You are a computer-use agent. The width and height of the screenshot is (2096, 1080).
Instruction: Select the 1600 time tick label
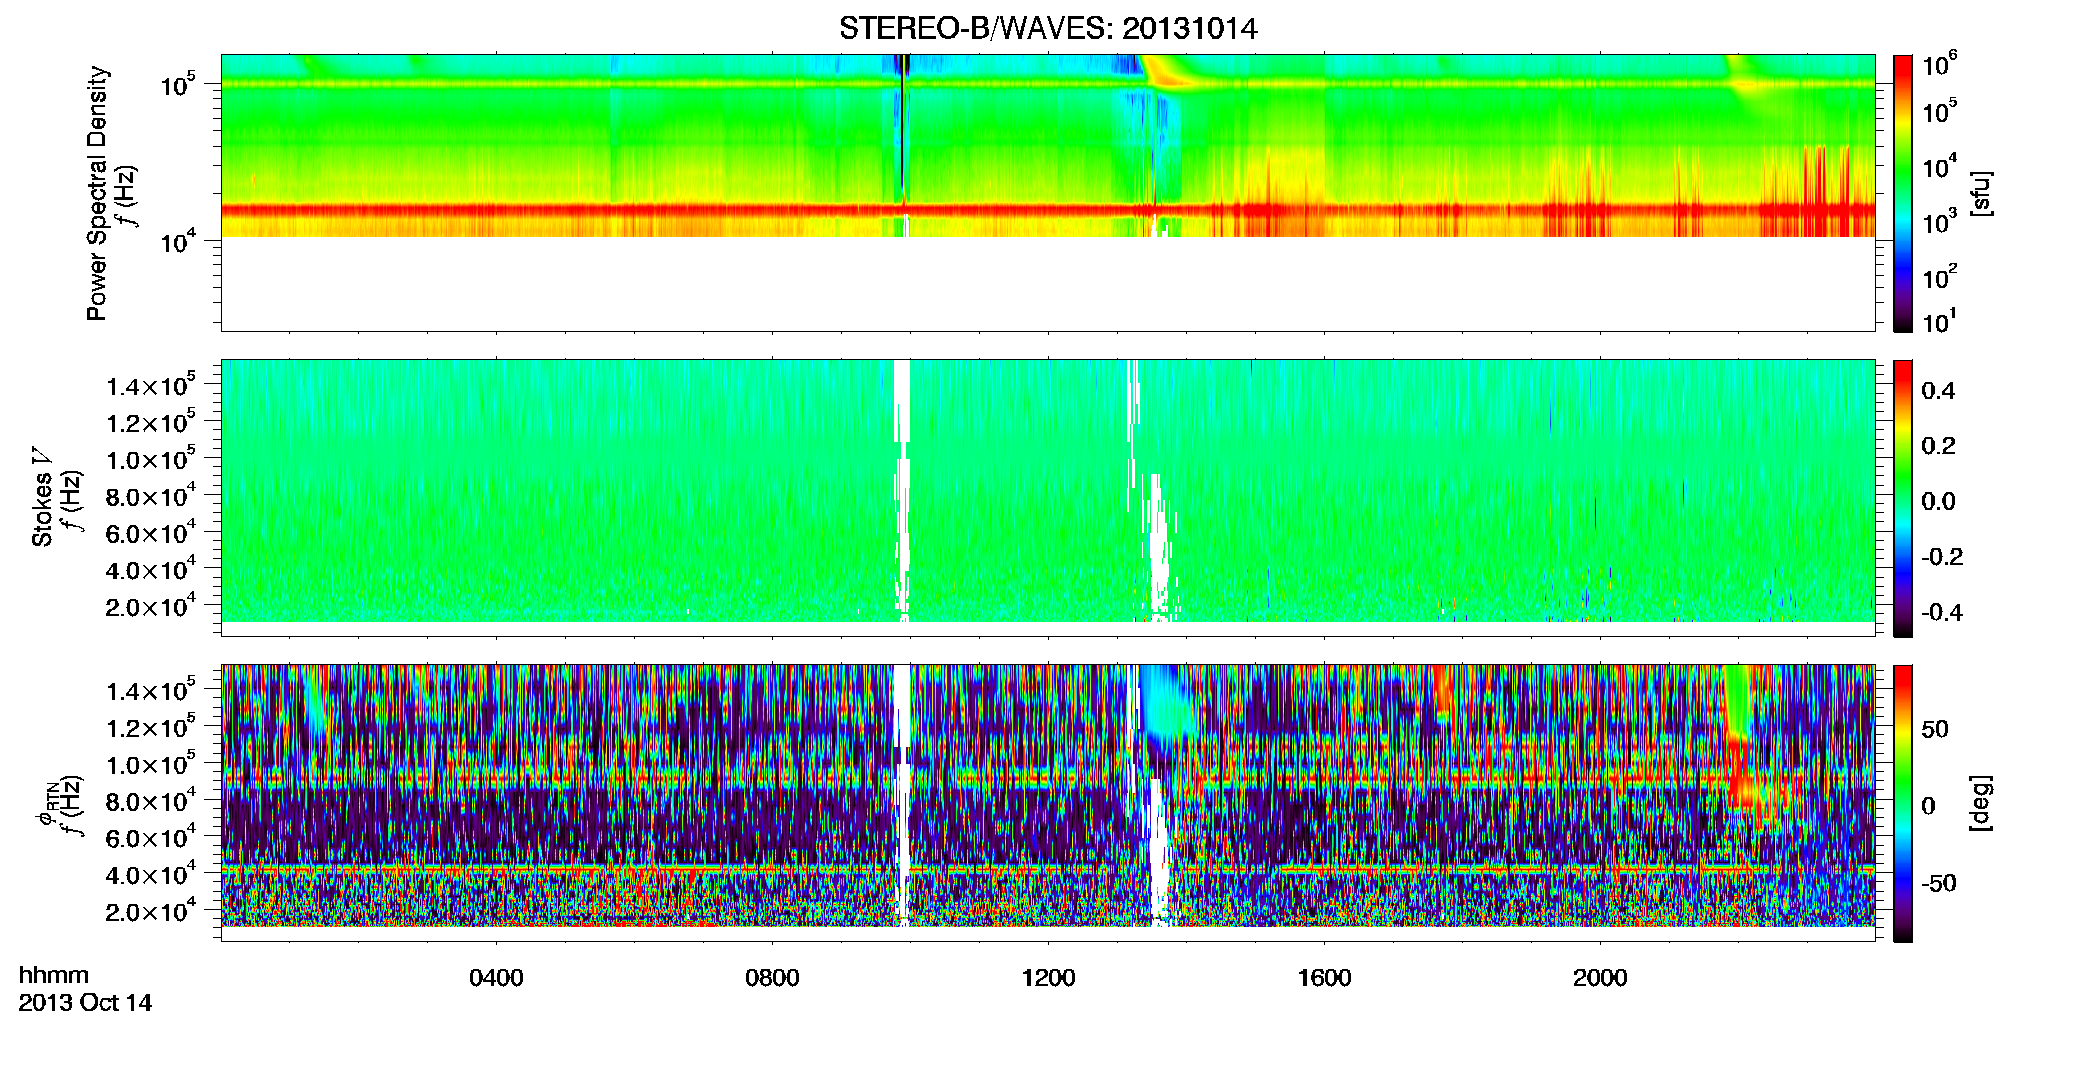coord(1324,978)
